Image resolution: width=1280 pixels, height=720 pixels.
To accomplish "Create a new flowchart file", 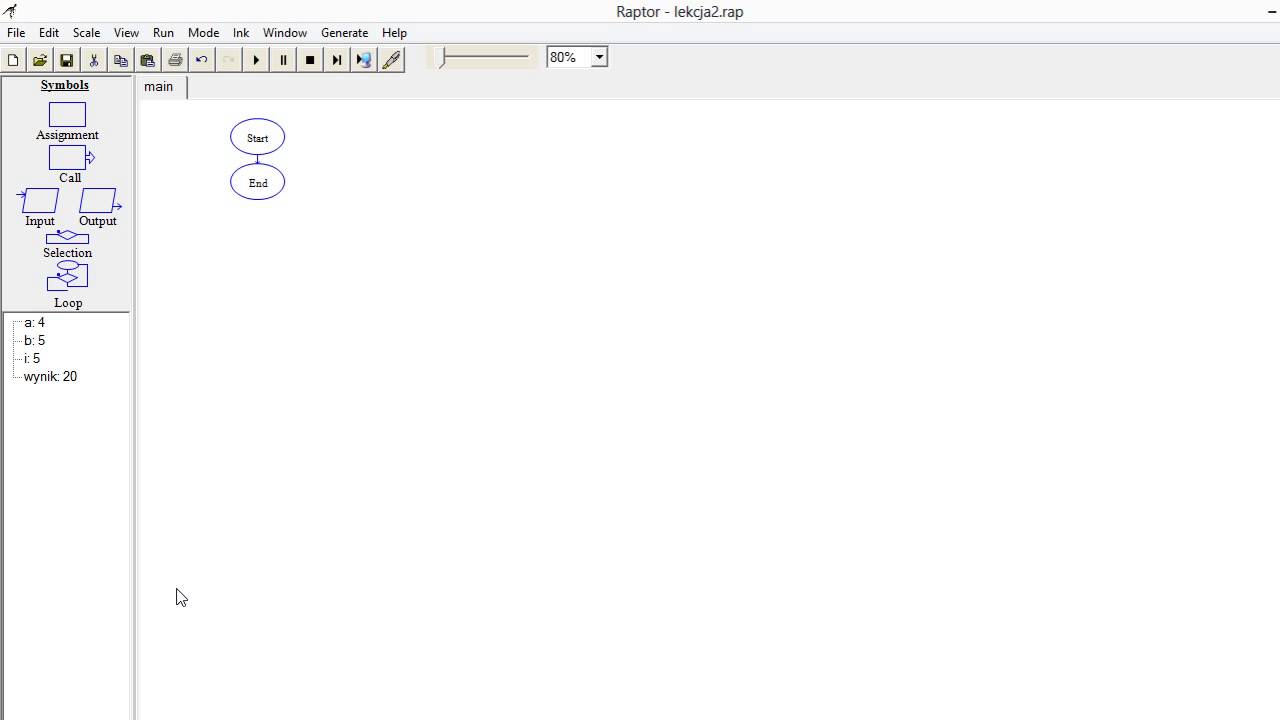I will pos(13,60).
